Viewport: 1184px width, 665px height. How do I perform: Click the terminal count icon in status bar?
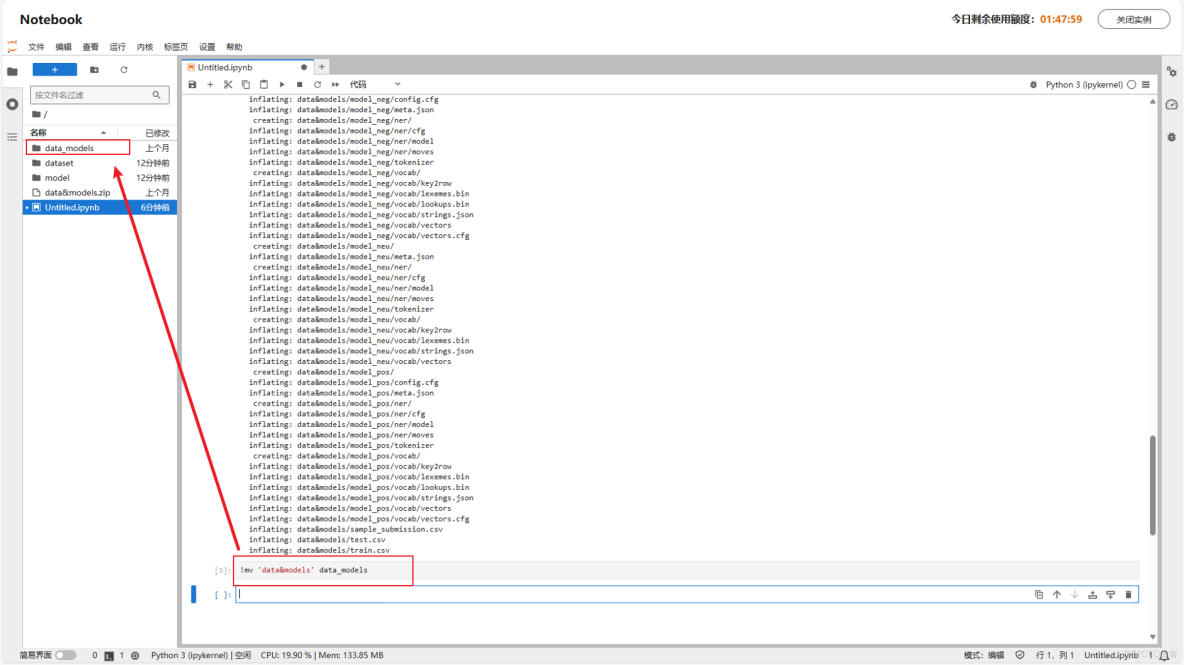(109, 656)
